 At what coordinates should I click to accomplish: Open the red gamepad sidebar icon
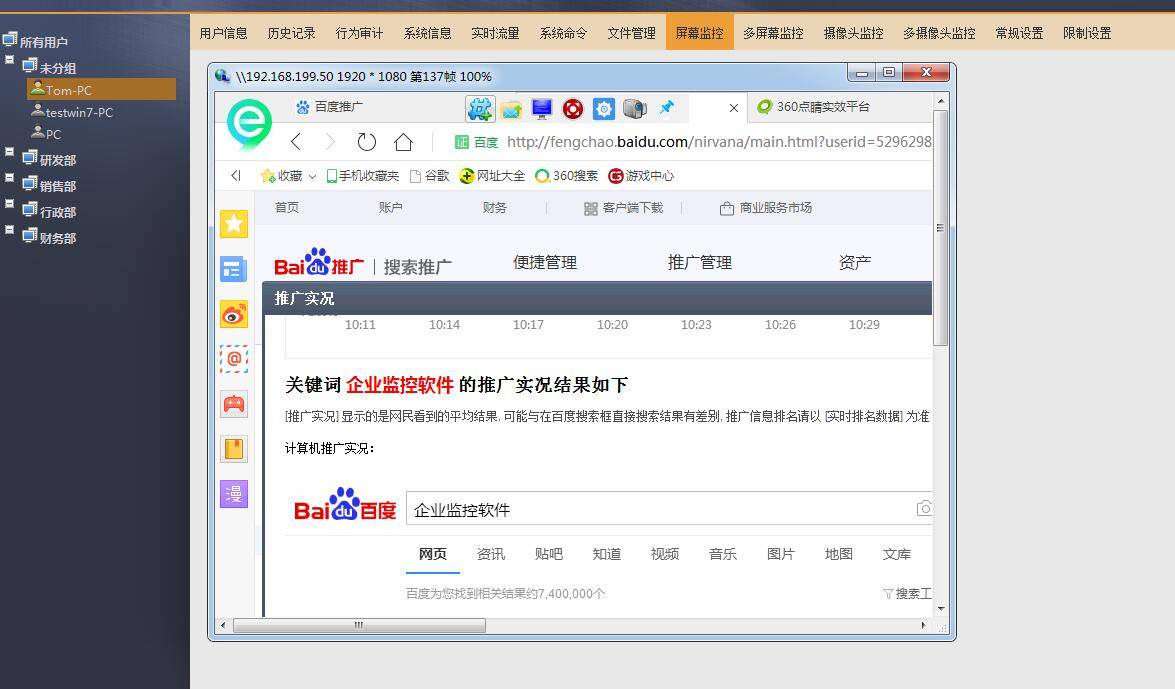234,404
